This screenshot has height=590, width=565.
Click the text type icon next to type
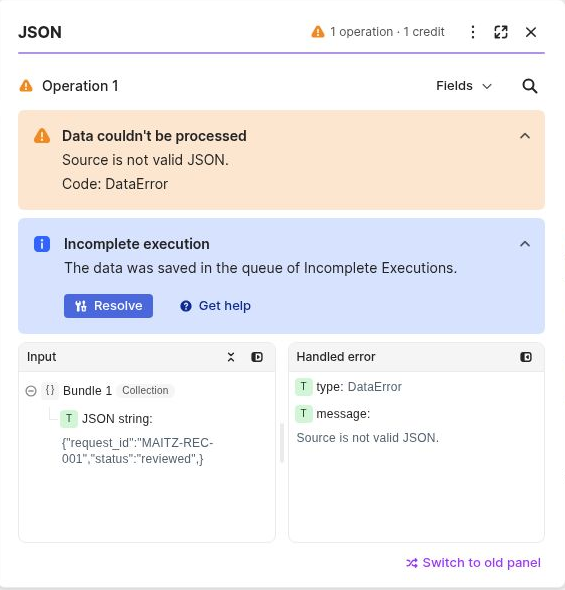click(304, 387)
